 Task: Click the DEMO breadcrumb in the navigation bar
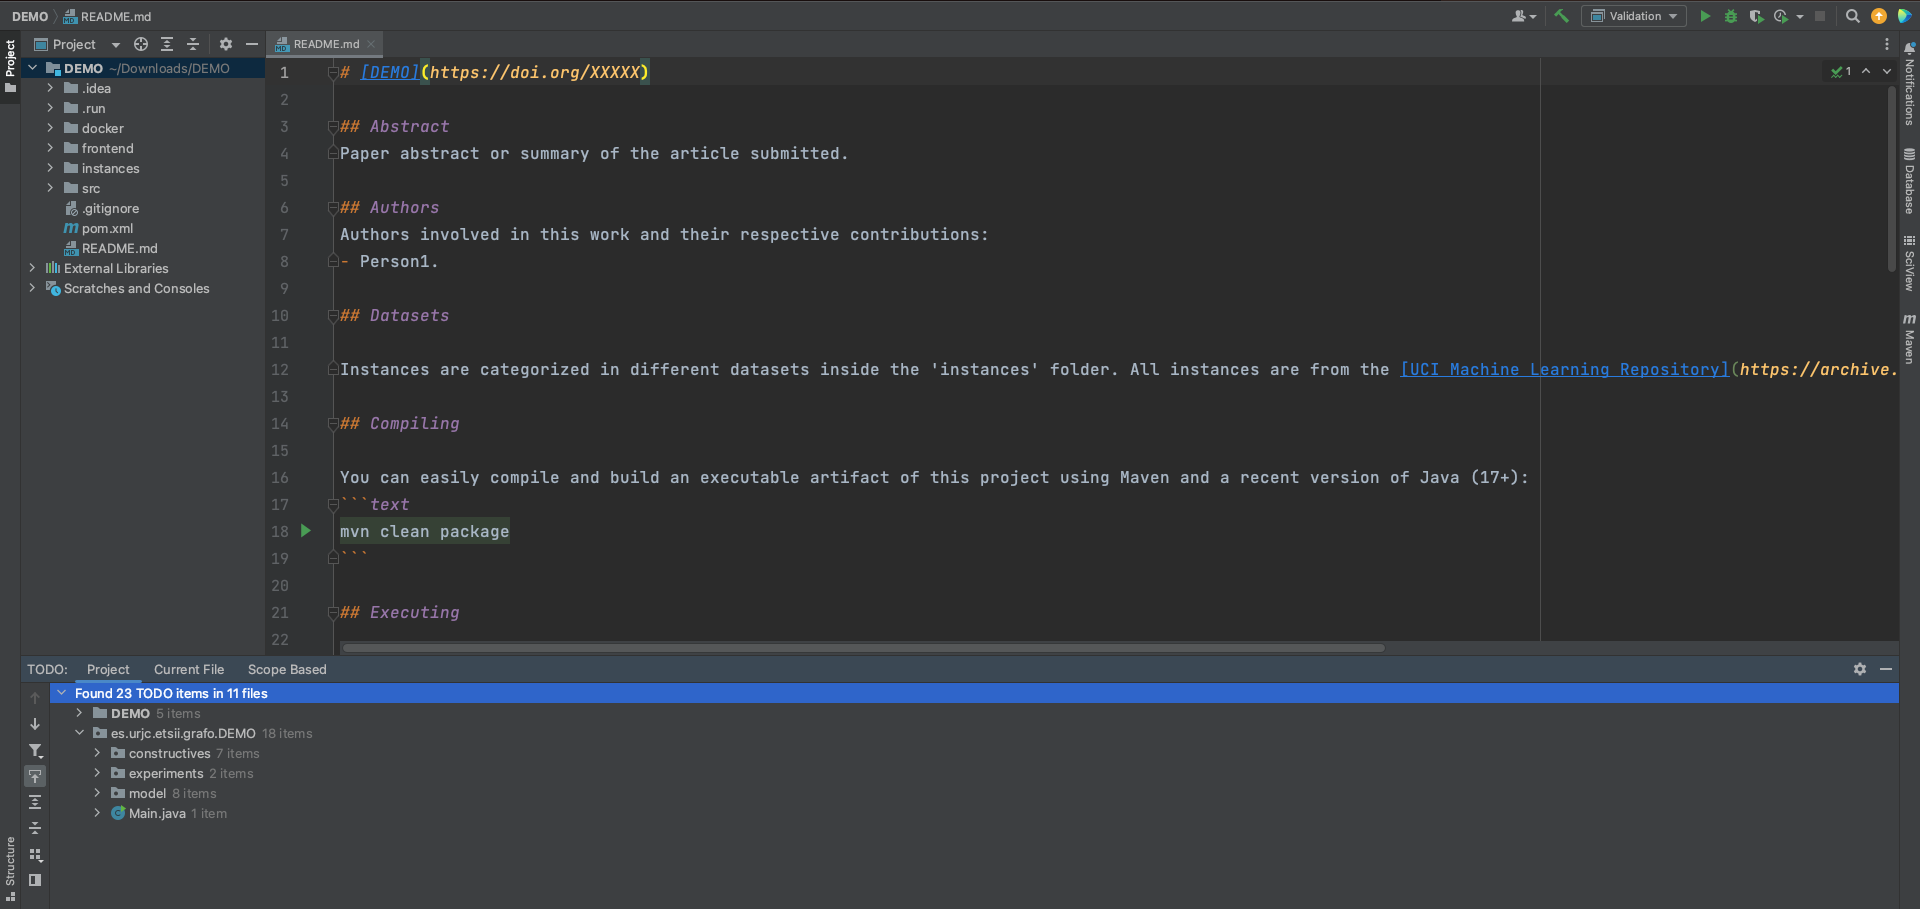click(x=30, y=16)
